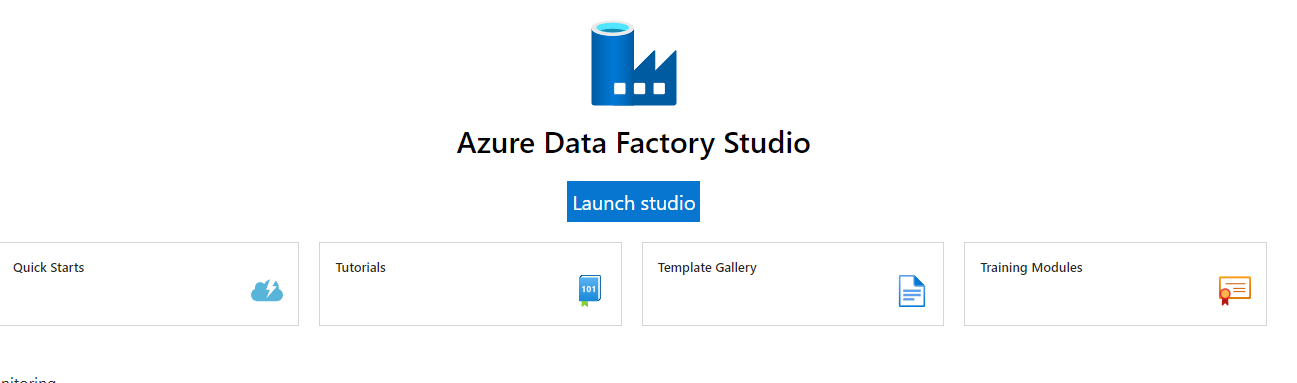
Task: Click the Azure Data Factory Studio heading
Action: pos(633,143)
